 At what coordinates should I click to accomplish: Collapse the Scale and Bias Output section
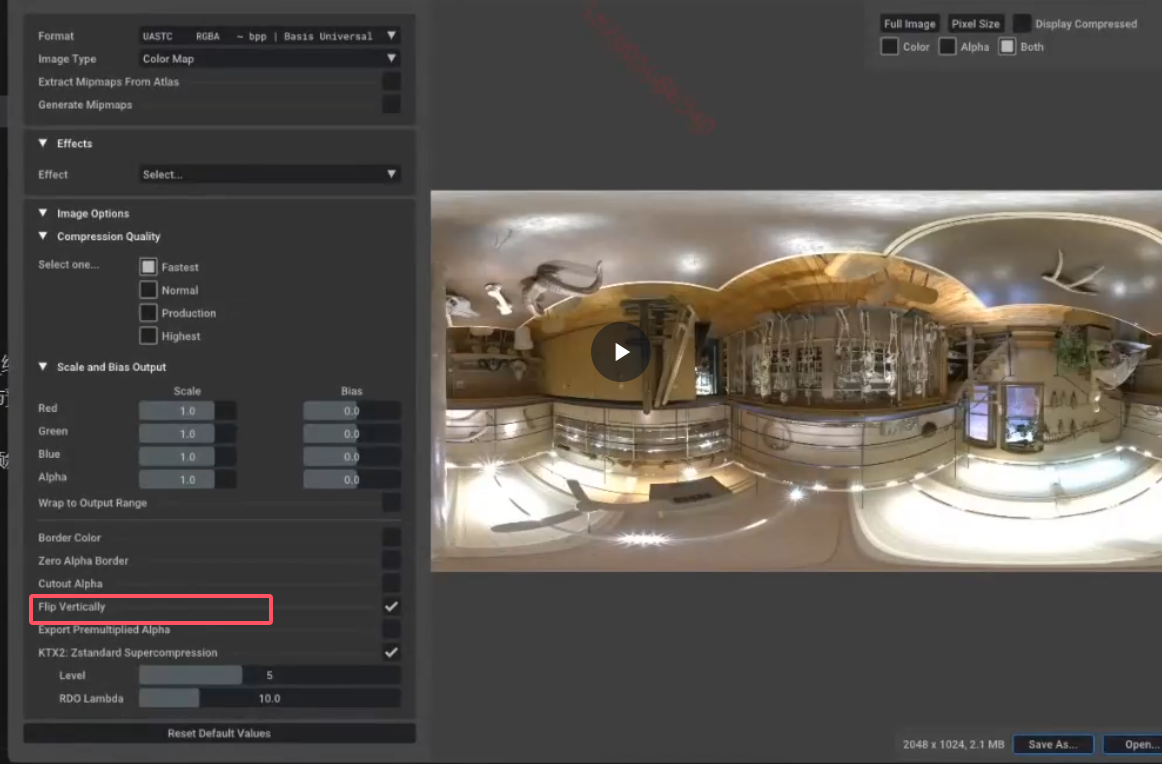tap(43, 366)
